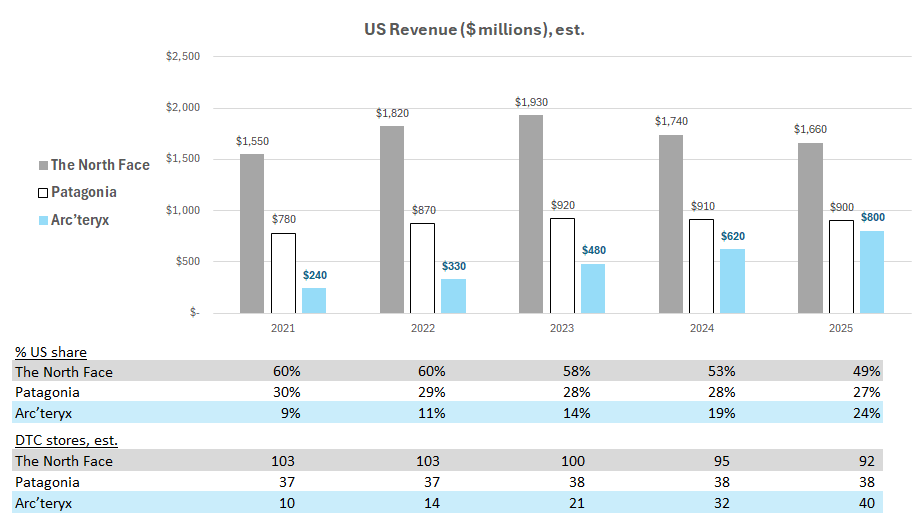The width and height of the screenshot is (919, 513).
Task: Select the Patagonia legend swatch
Action: 43,193
